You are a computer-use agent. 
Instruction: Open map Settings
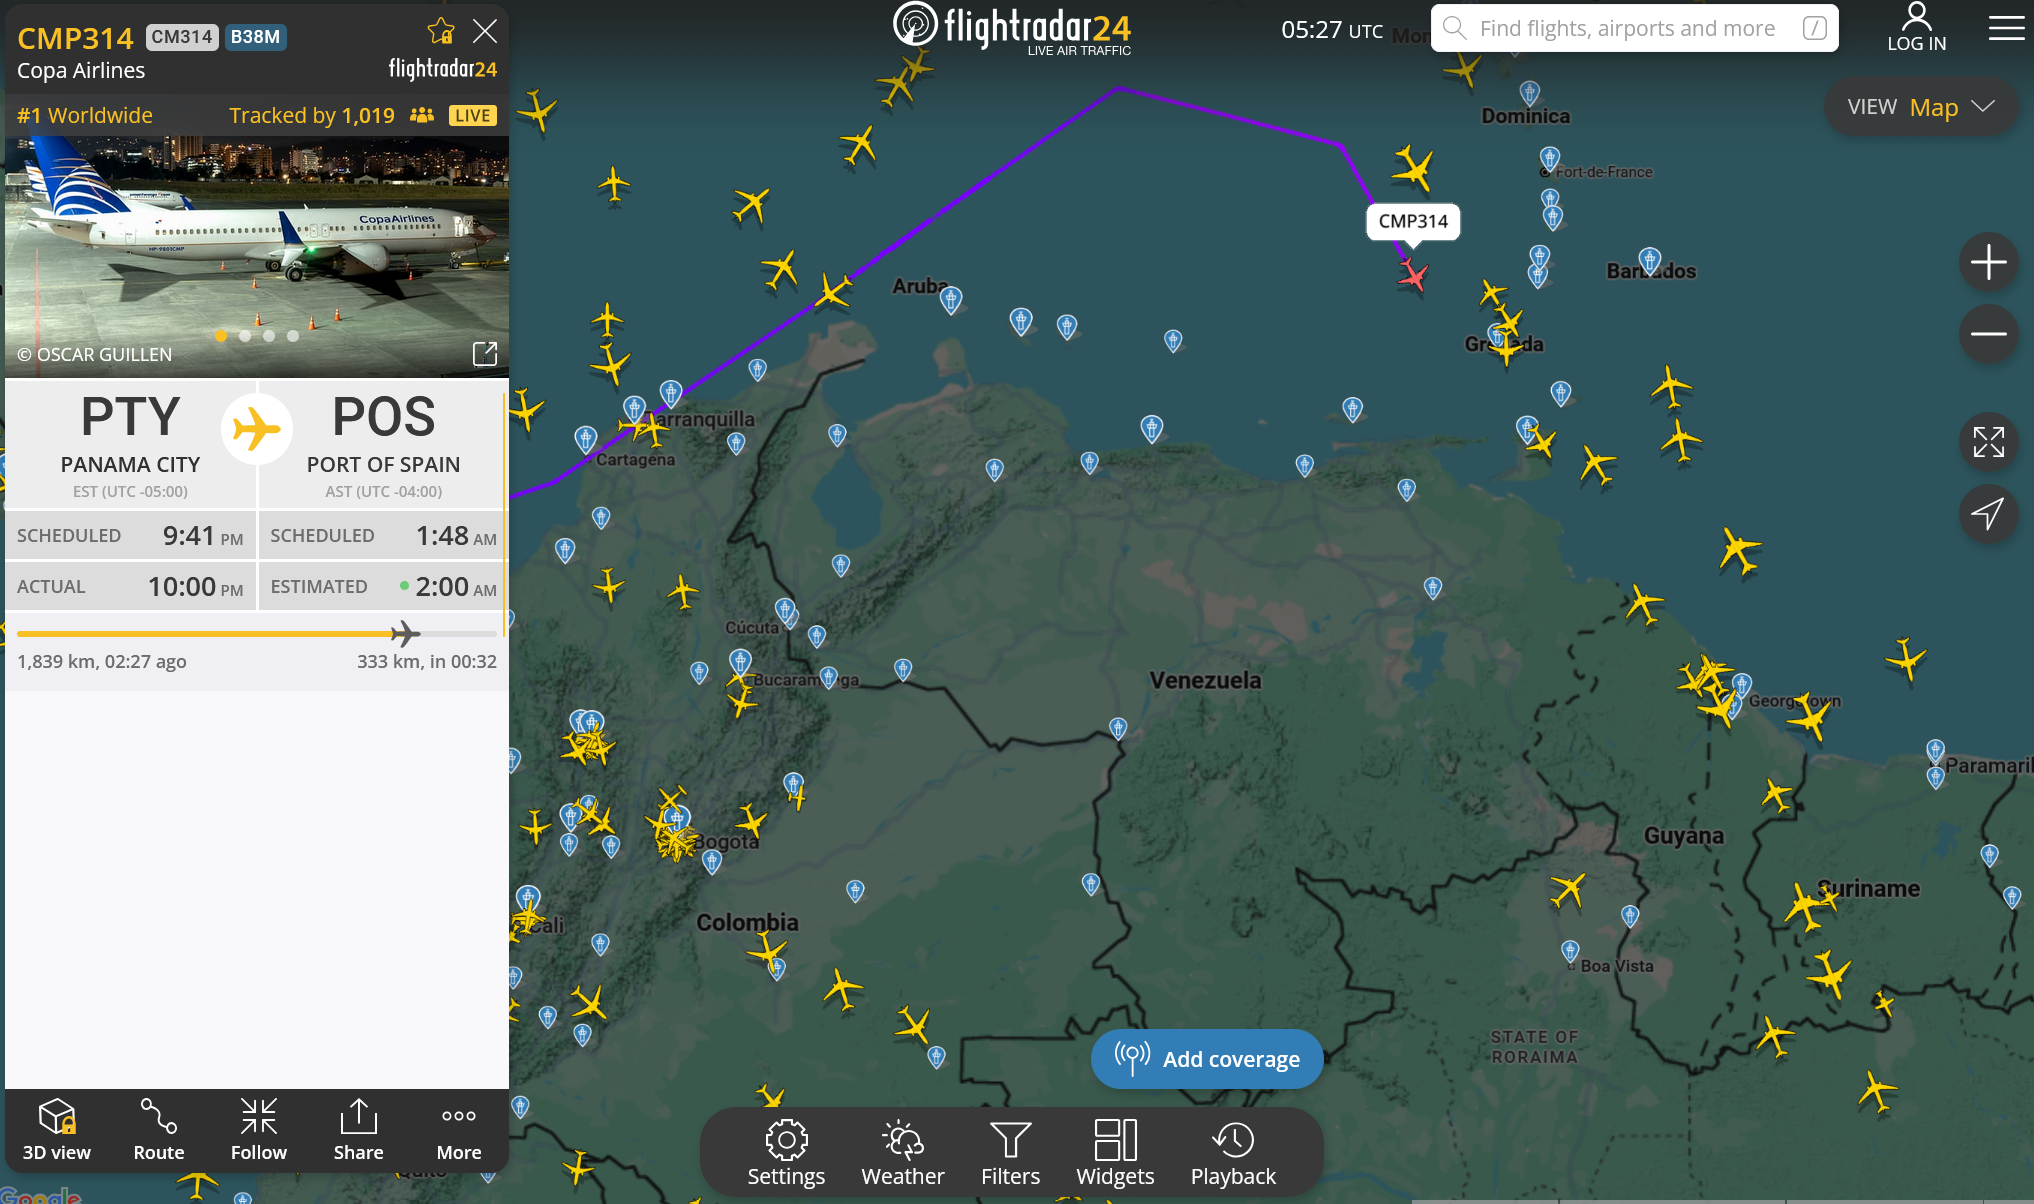point(786,1151)
